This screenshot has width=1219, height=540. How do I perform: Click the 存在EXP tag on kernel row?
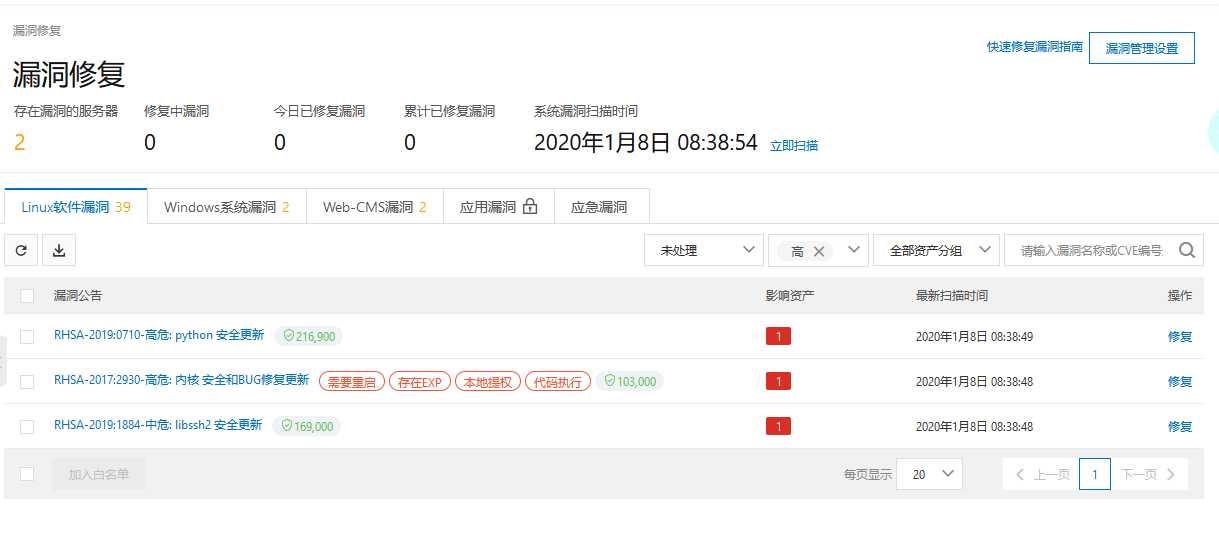click(419, 382)
